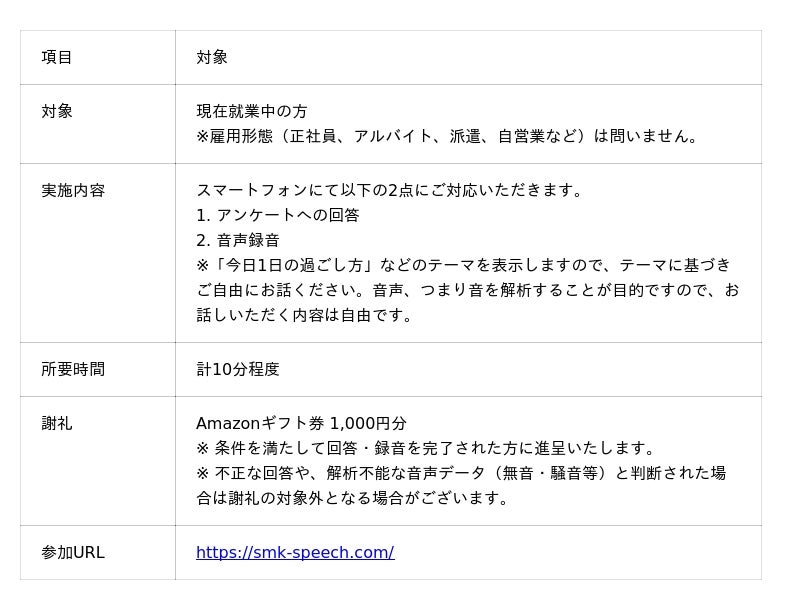The height and width of the screenshot is (610, 800).
Task: Click the text 現在就業中の方
Action: coord(252,111)
